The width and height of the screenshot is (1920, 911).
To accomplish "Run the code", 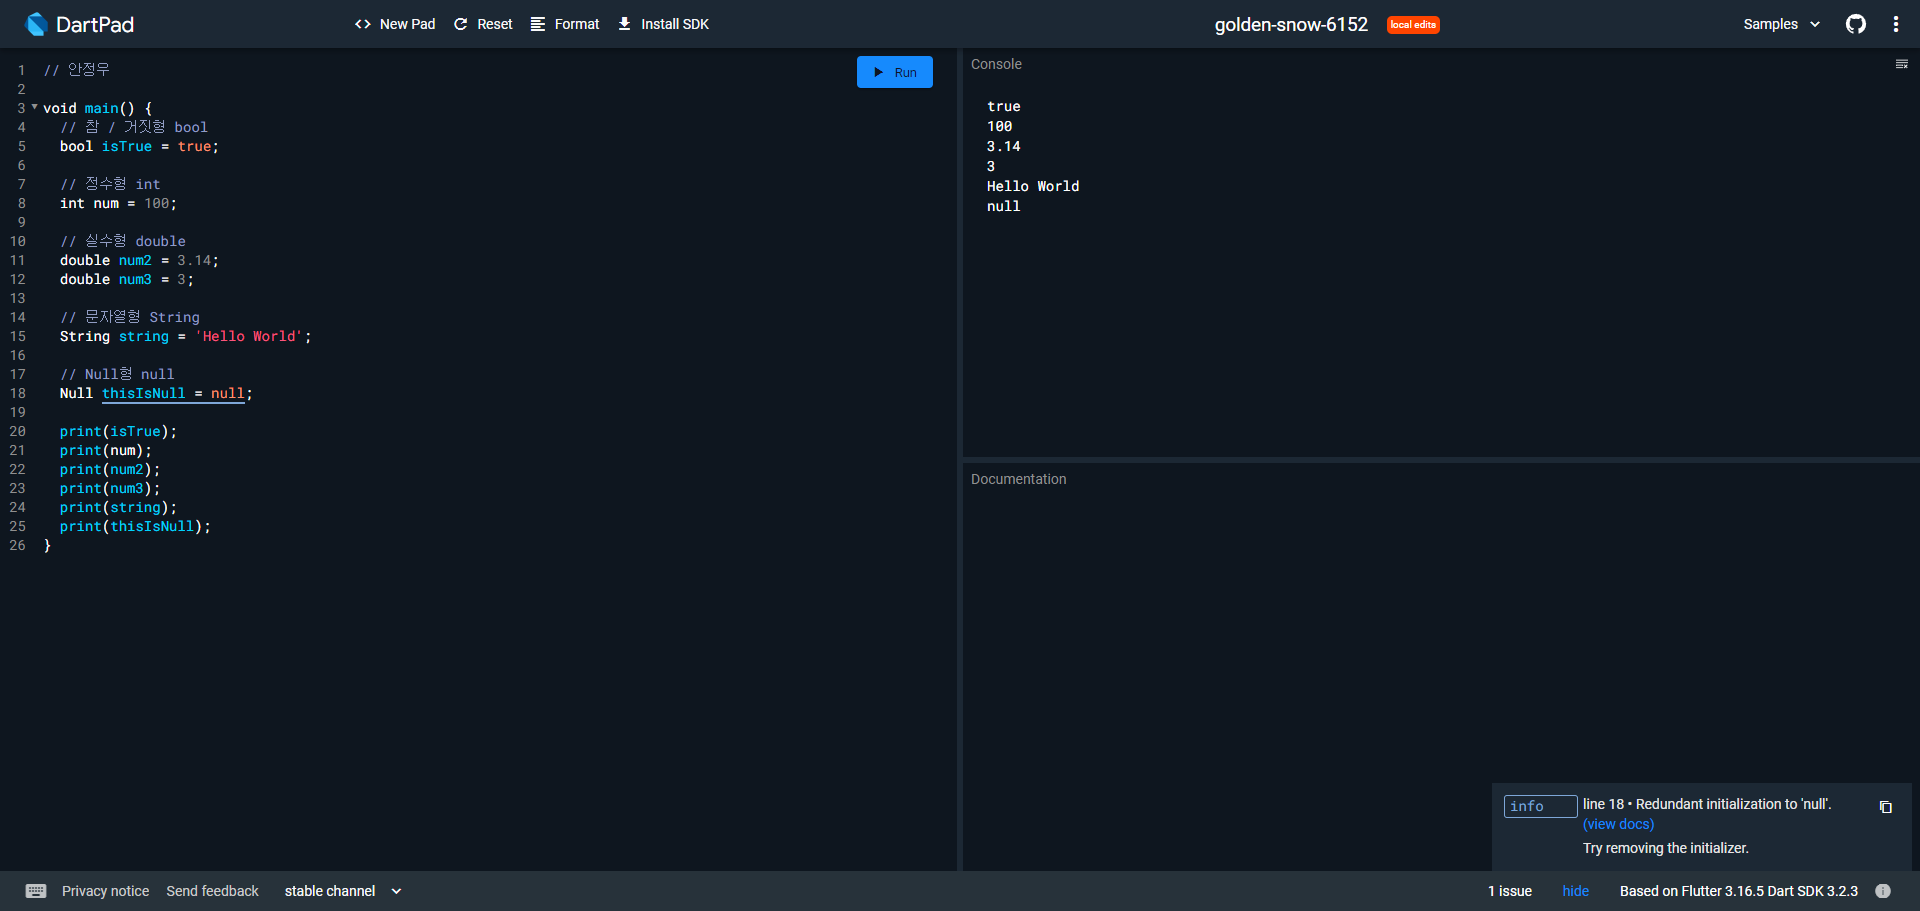I will (x=895, y=72).
